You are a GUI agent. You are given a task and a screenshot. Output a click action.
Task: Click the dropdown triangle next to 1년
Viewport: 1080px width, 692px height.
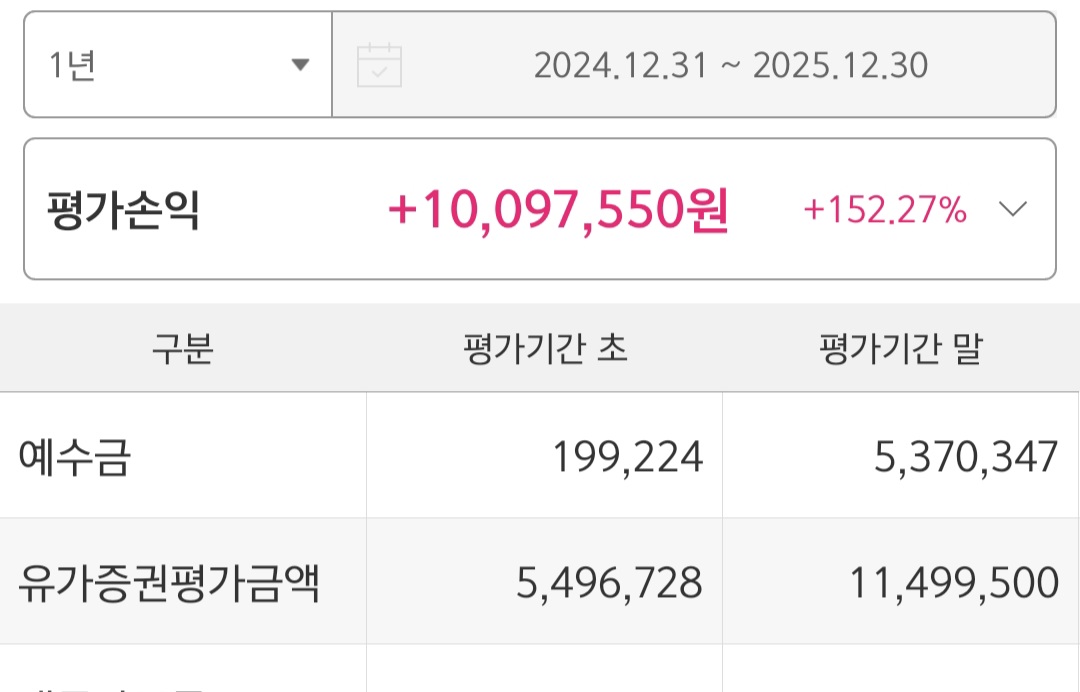299,65
